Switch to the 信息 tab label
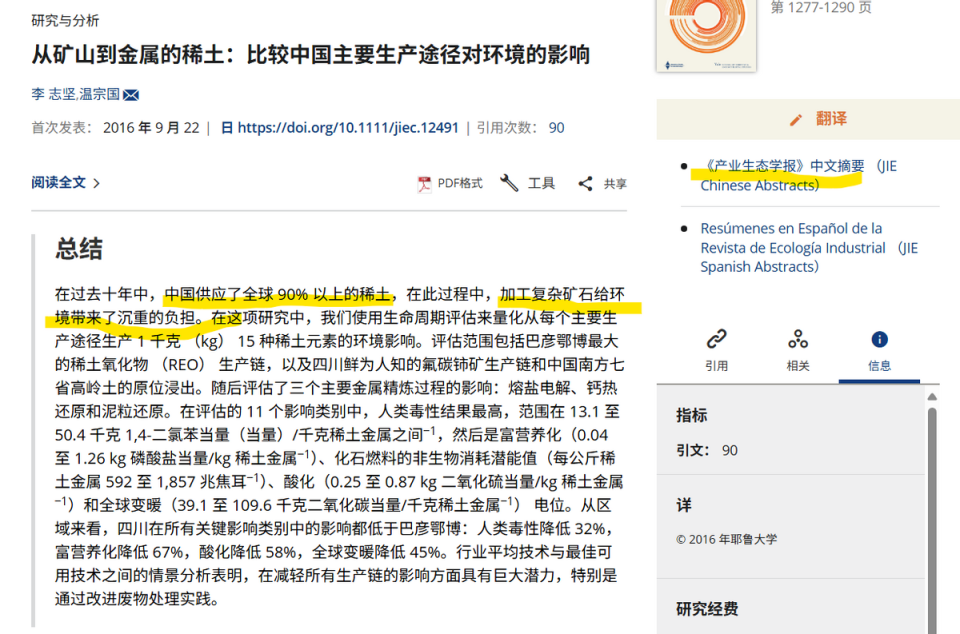Screen dimensions: 960x634 [x=879, y=366]
